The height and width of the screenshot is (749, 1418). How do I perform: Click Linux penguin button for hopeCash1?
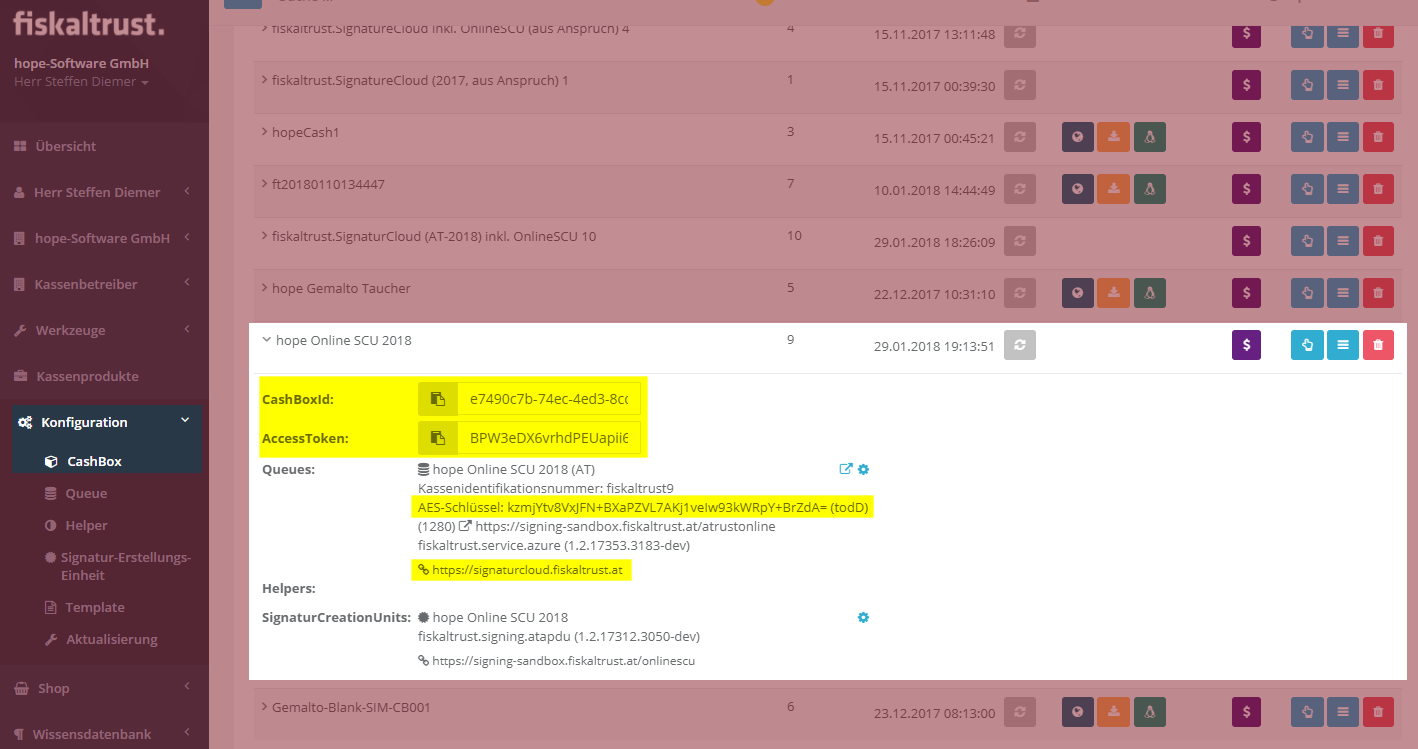(x=1150, y=137)
